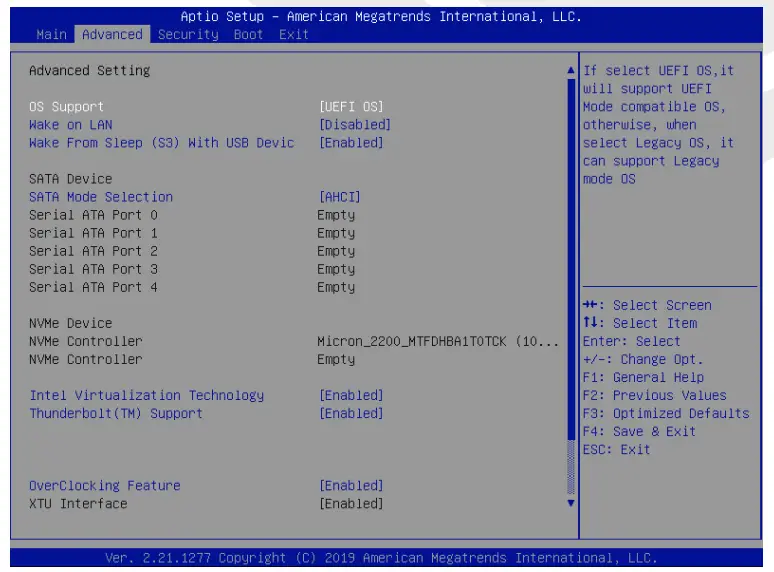This screenshot has width=774, height=572.
Task: Change Wake From Sleep (S3) Enabled option
Action: pyautogui.click(x=350, y=143)
